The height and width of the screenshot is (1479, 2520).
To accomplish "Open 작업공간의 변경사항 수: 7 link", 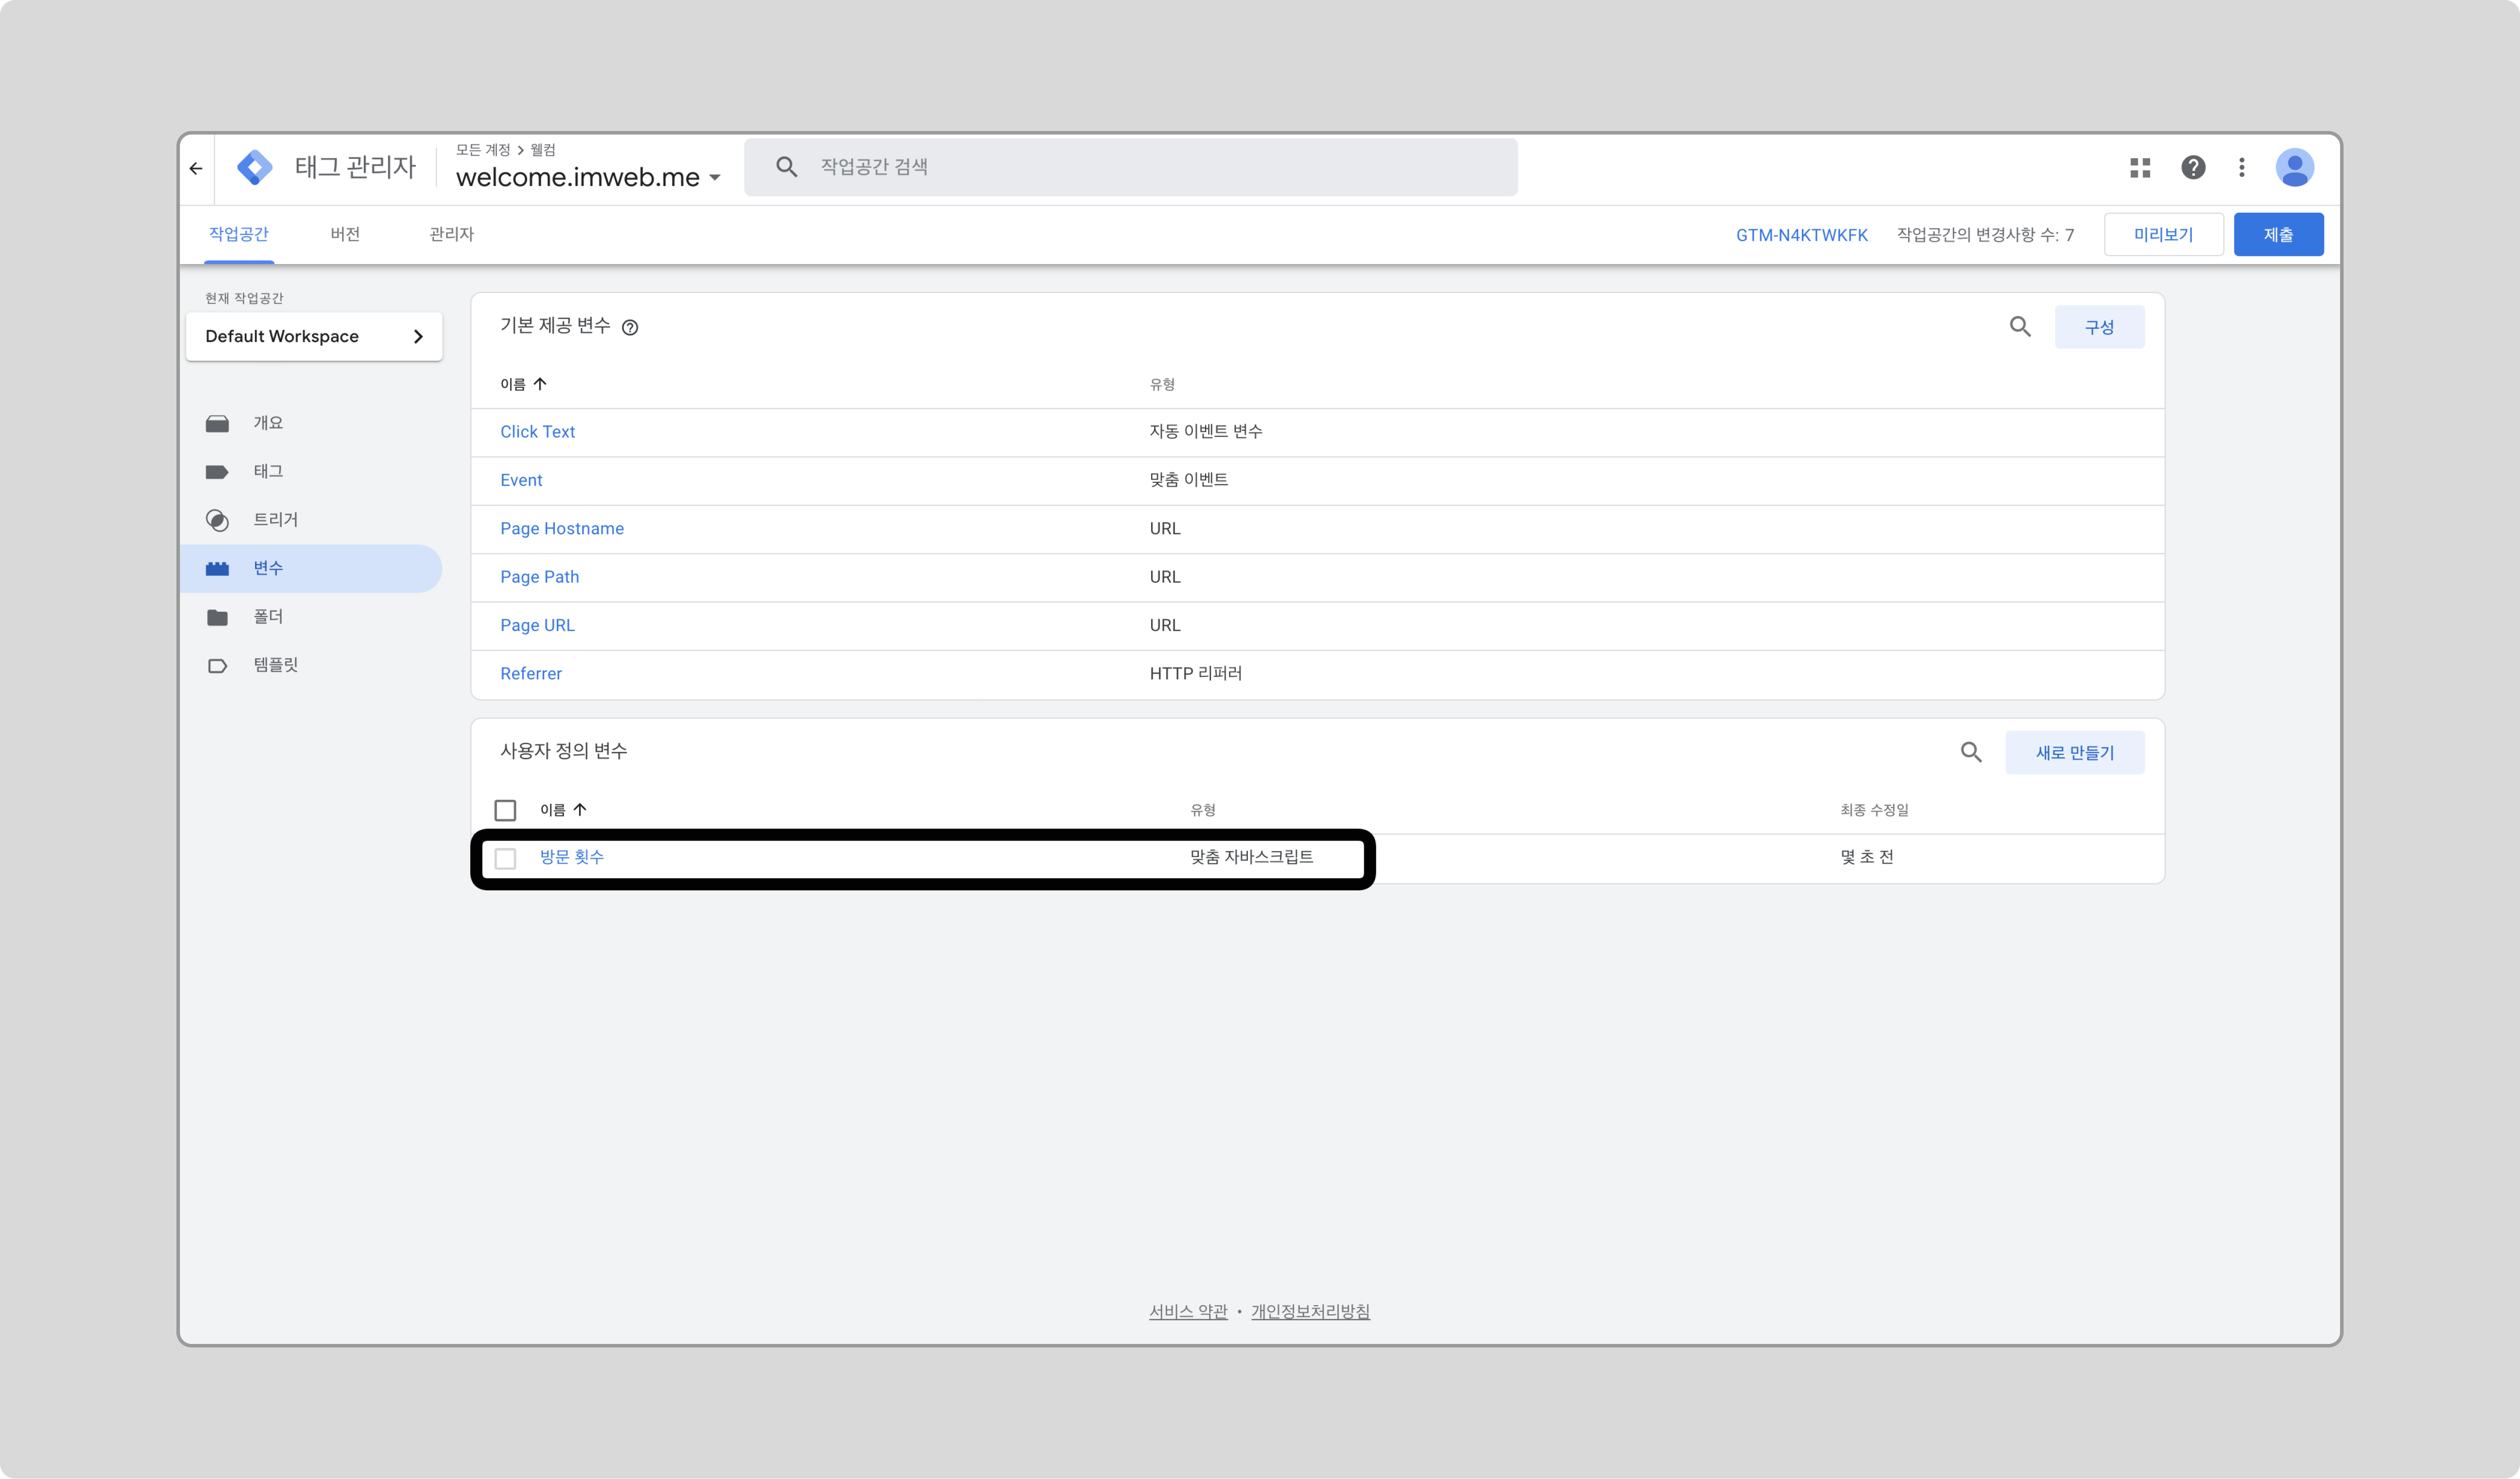I will coord(1985,235).
